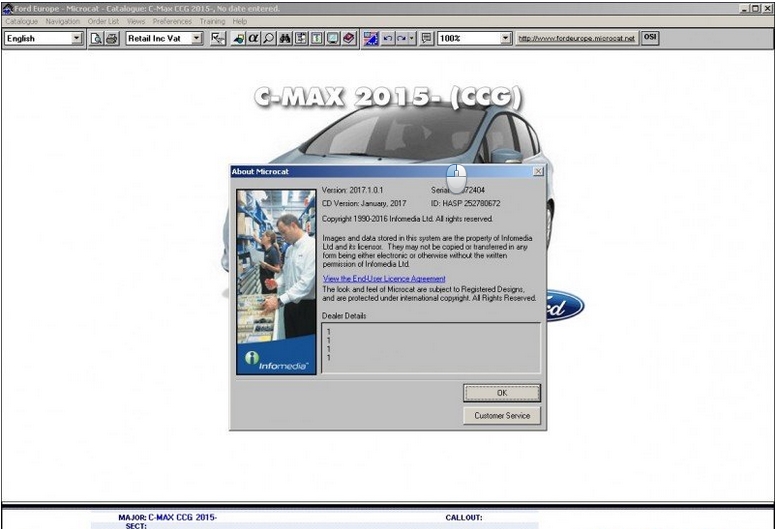The height and width of the screenshot is (529, 777).
Task: Open the Navigation menu
Action: (x=62, y=21)
